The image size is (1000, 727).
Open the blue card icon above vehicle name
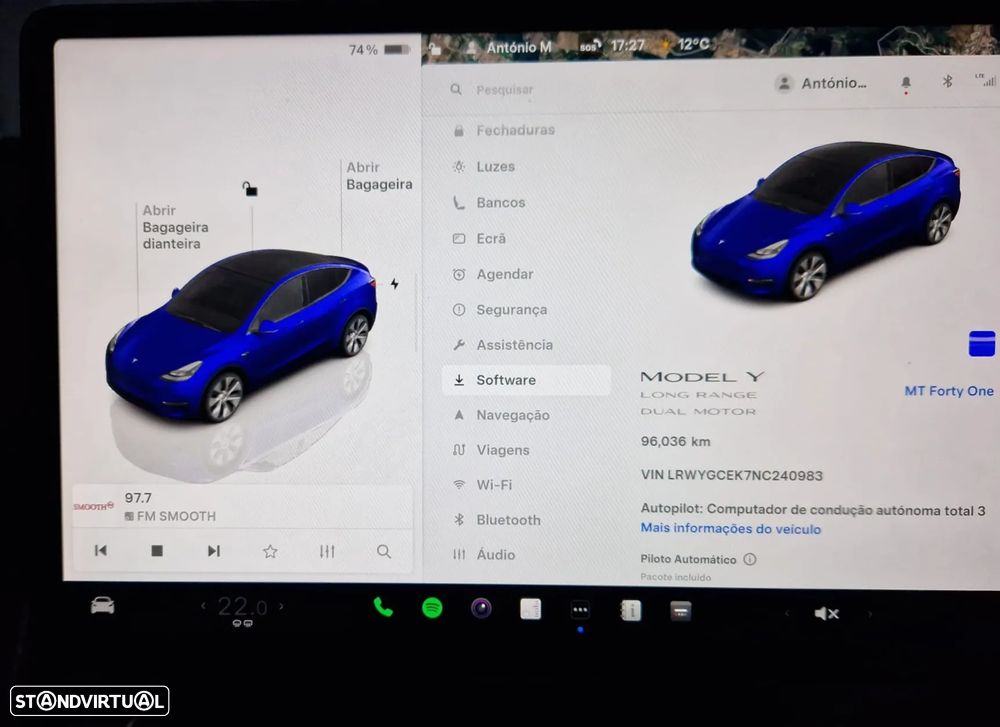click(982, 344)
